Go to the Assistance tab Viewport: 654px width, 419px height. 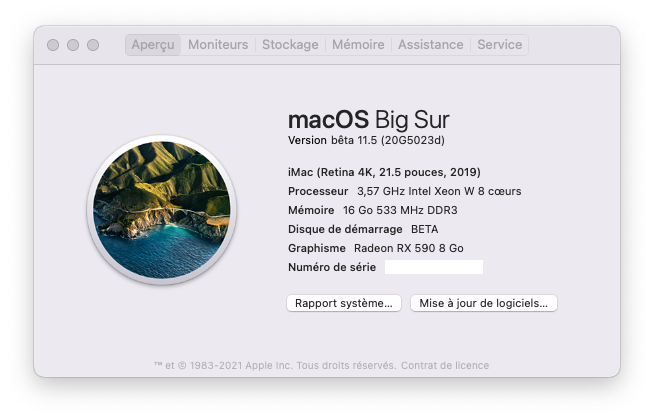click(x=431, y=45)
